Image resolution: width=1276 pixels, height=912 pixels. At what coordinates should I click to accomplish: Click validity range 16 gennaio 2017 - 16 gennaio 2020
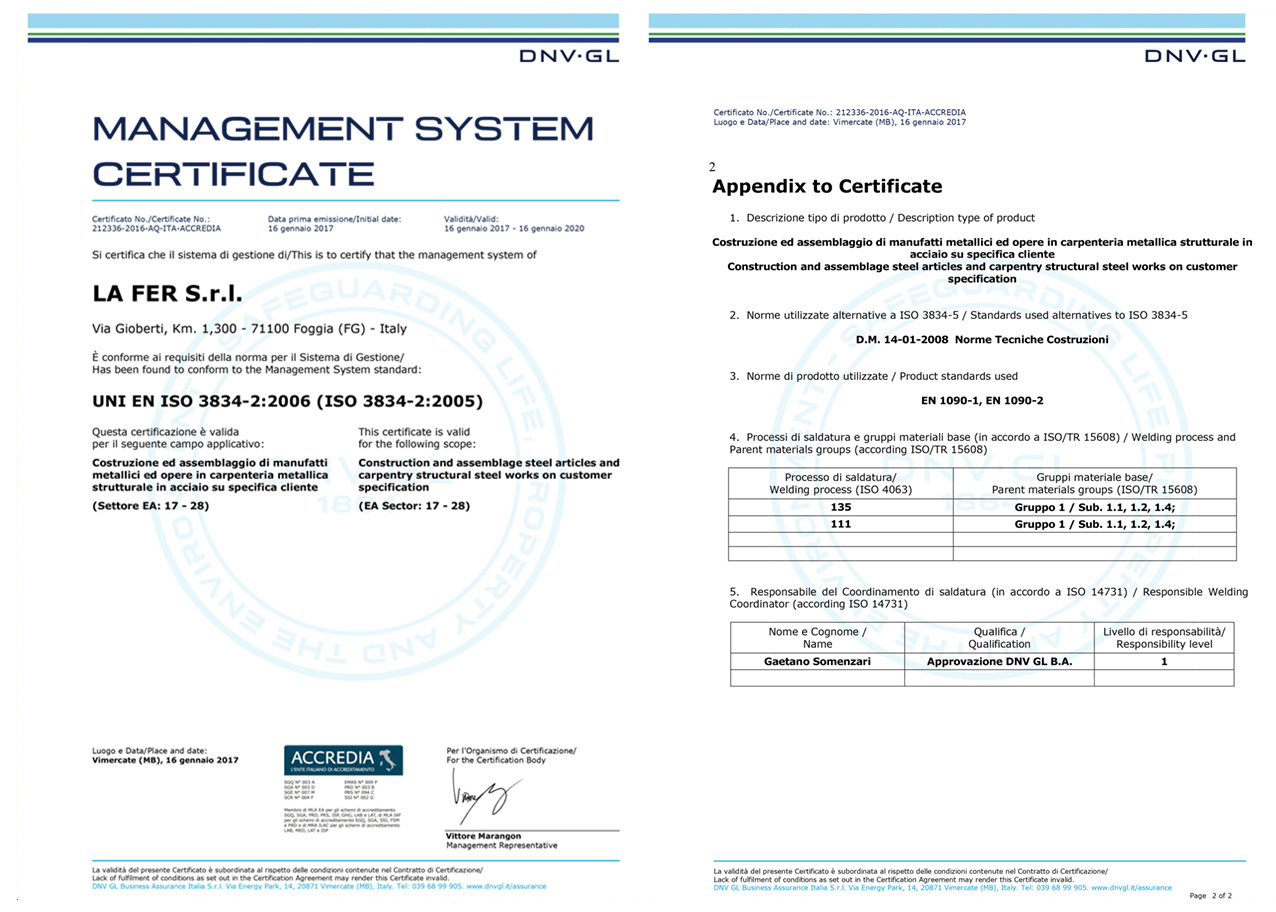coord(514,229)
